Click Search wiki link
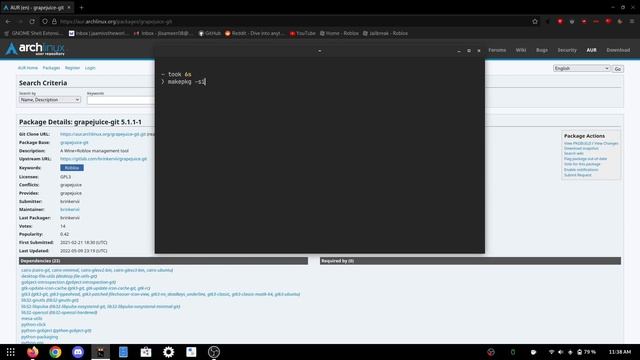640x360 pixels. pyautogui.click(x=574, y=153)
